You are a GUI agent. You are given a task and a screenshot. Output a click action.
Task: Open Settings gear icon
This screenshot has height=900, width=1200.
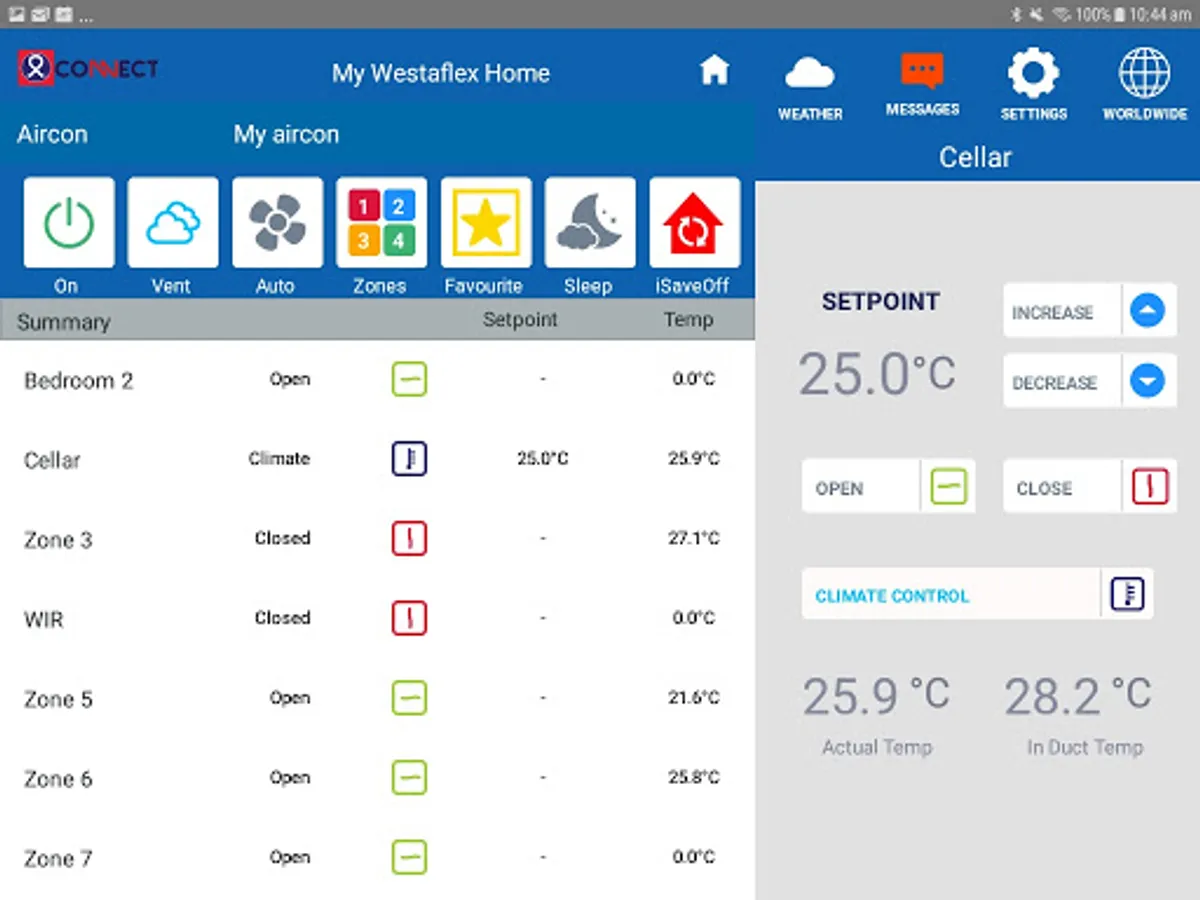[1033, 74]
